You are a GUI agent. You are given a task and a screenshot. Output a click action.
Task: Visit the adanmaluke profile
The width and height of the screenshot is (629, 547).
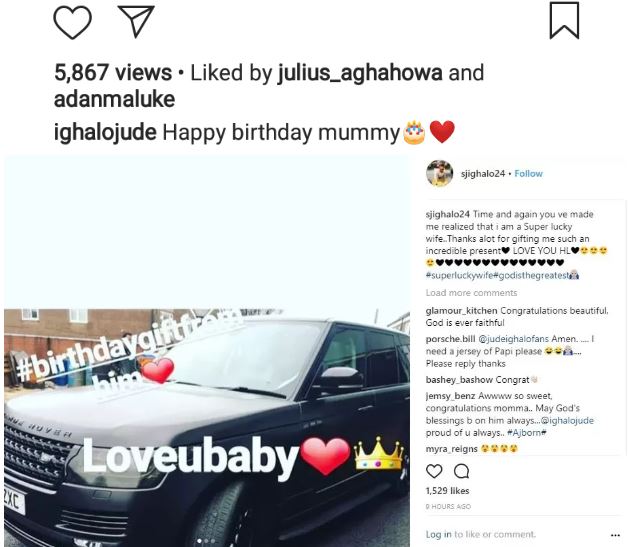click(114, 99)
